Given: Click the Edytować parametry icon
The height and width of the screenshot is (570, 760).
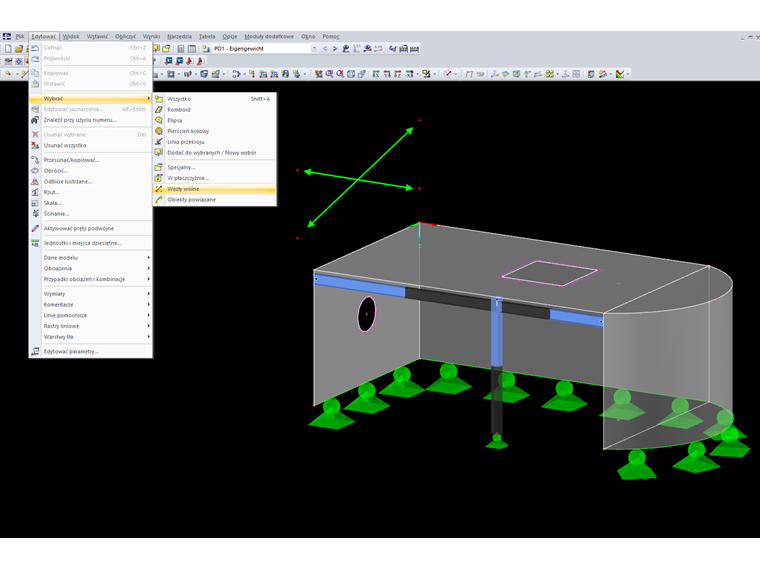Looking at the screenshot, I should (x=35, y=351).
